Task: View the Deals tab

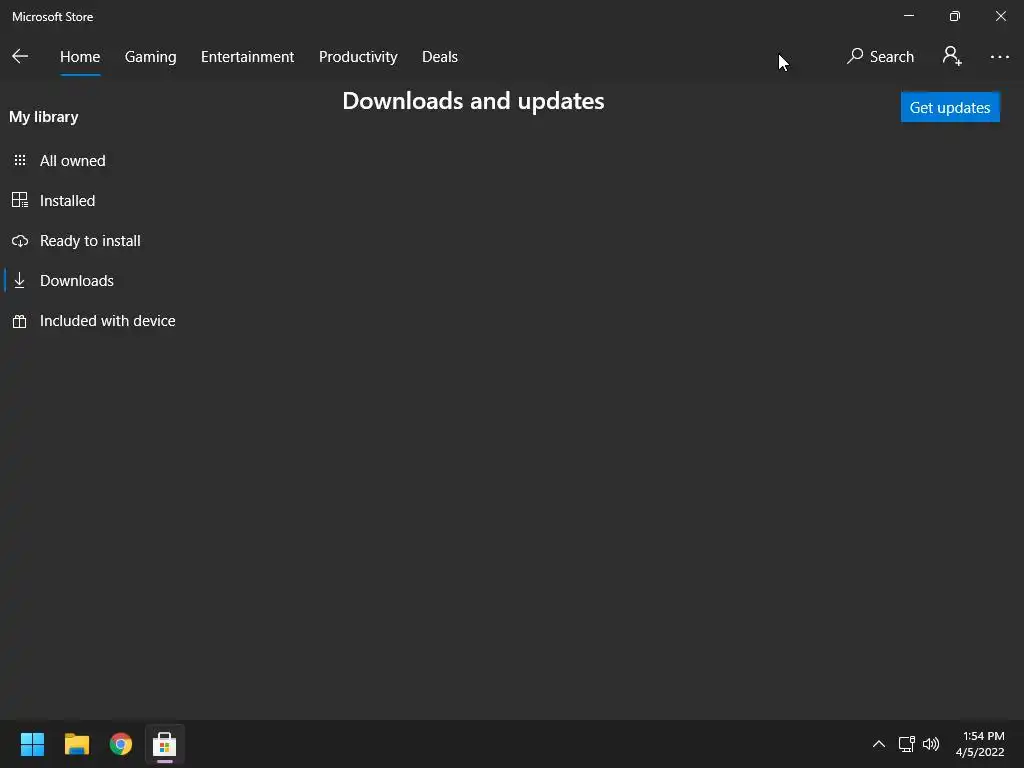Action: (x=440, y=57)
